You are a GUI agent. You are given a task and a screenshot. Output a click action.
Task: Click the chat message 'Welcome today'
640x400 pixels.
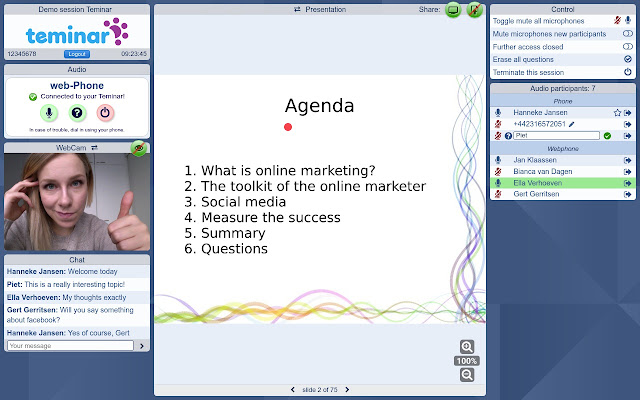93,271
